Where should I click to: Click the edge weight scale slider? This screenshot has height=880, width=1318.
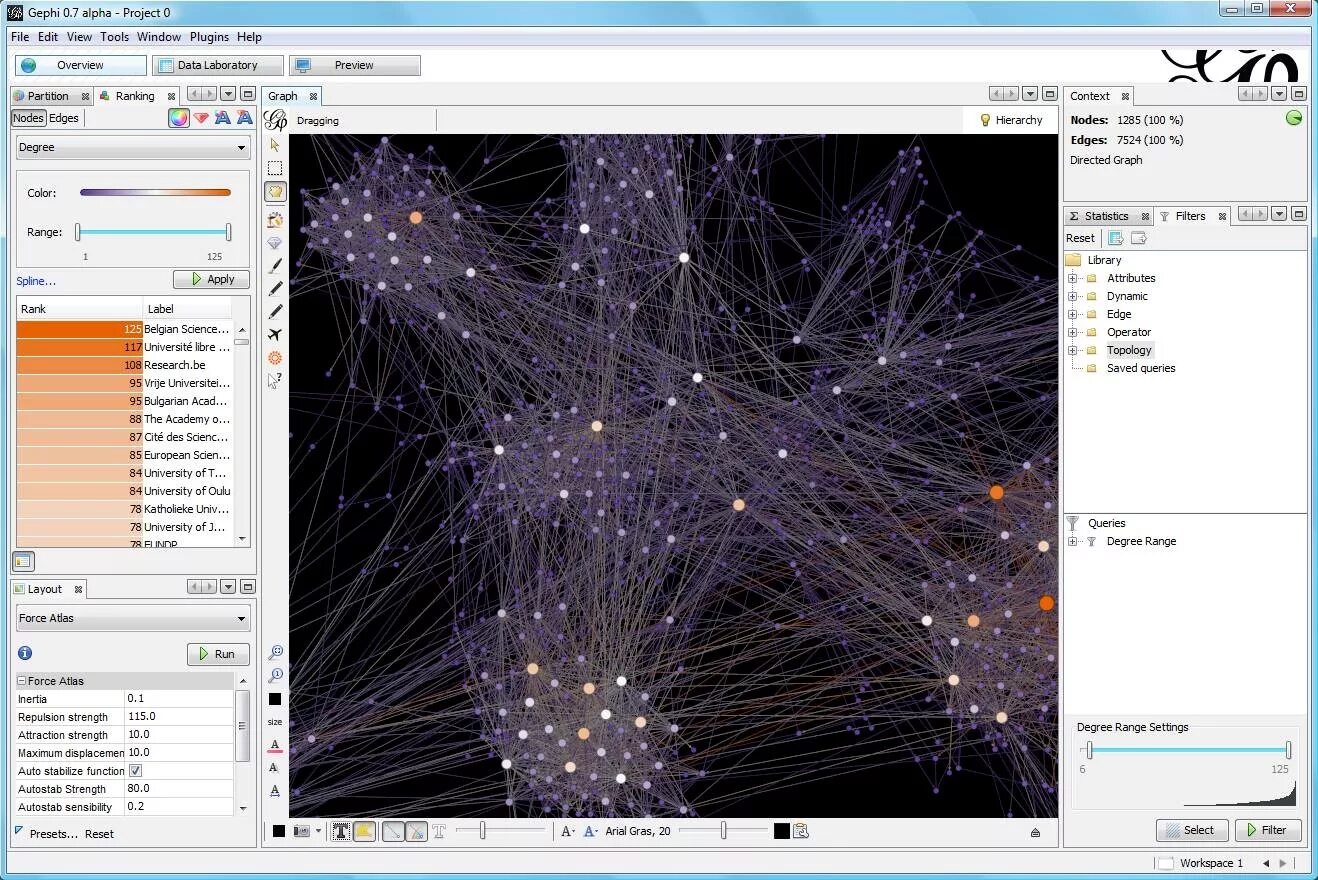[500, 831]
